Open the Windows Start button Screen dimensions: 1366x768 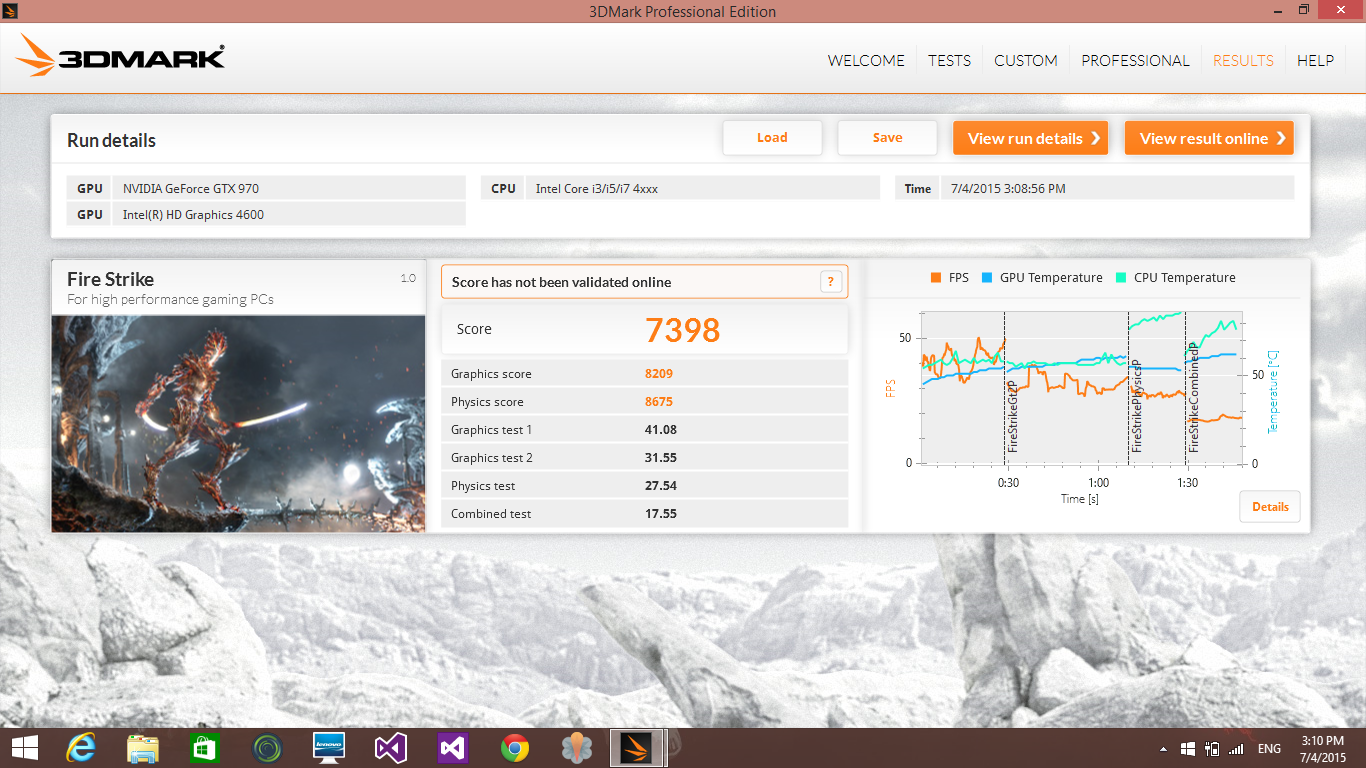point(24,748)
